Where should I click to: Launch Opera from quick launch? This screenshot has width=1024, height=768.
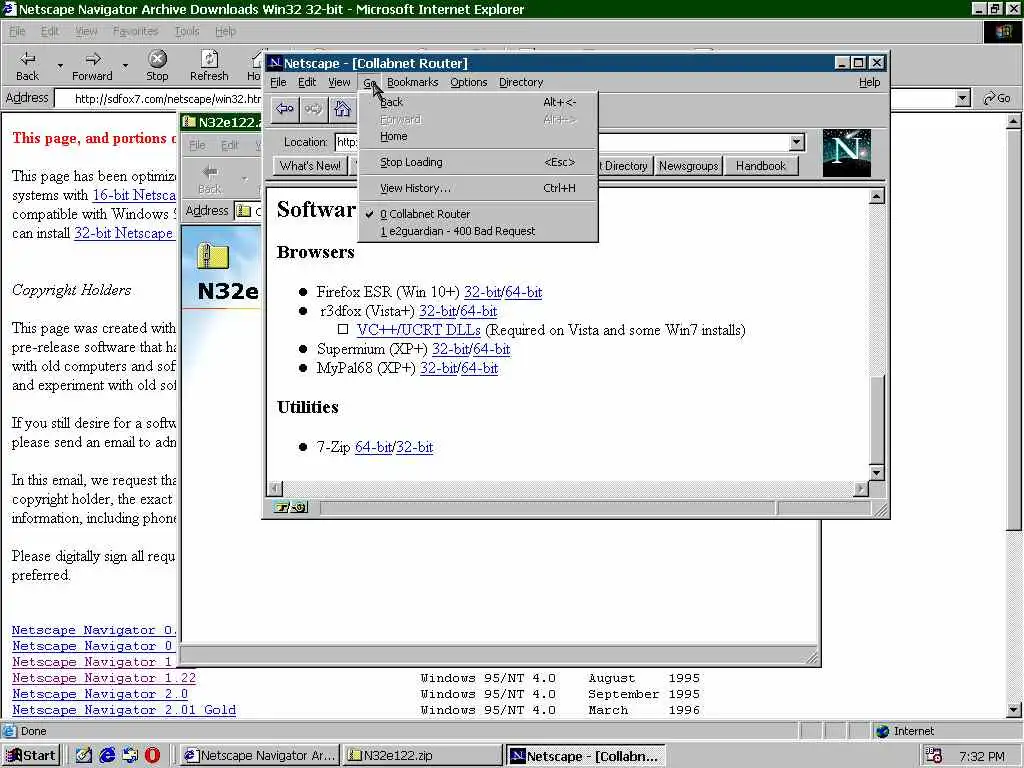(152, 755)
